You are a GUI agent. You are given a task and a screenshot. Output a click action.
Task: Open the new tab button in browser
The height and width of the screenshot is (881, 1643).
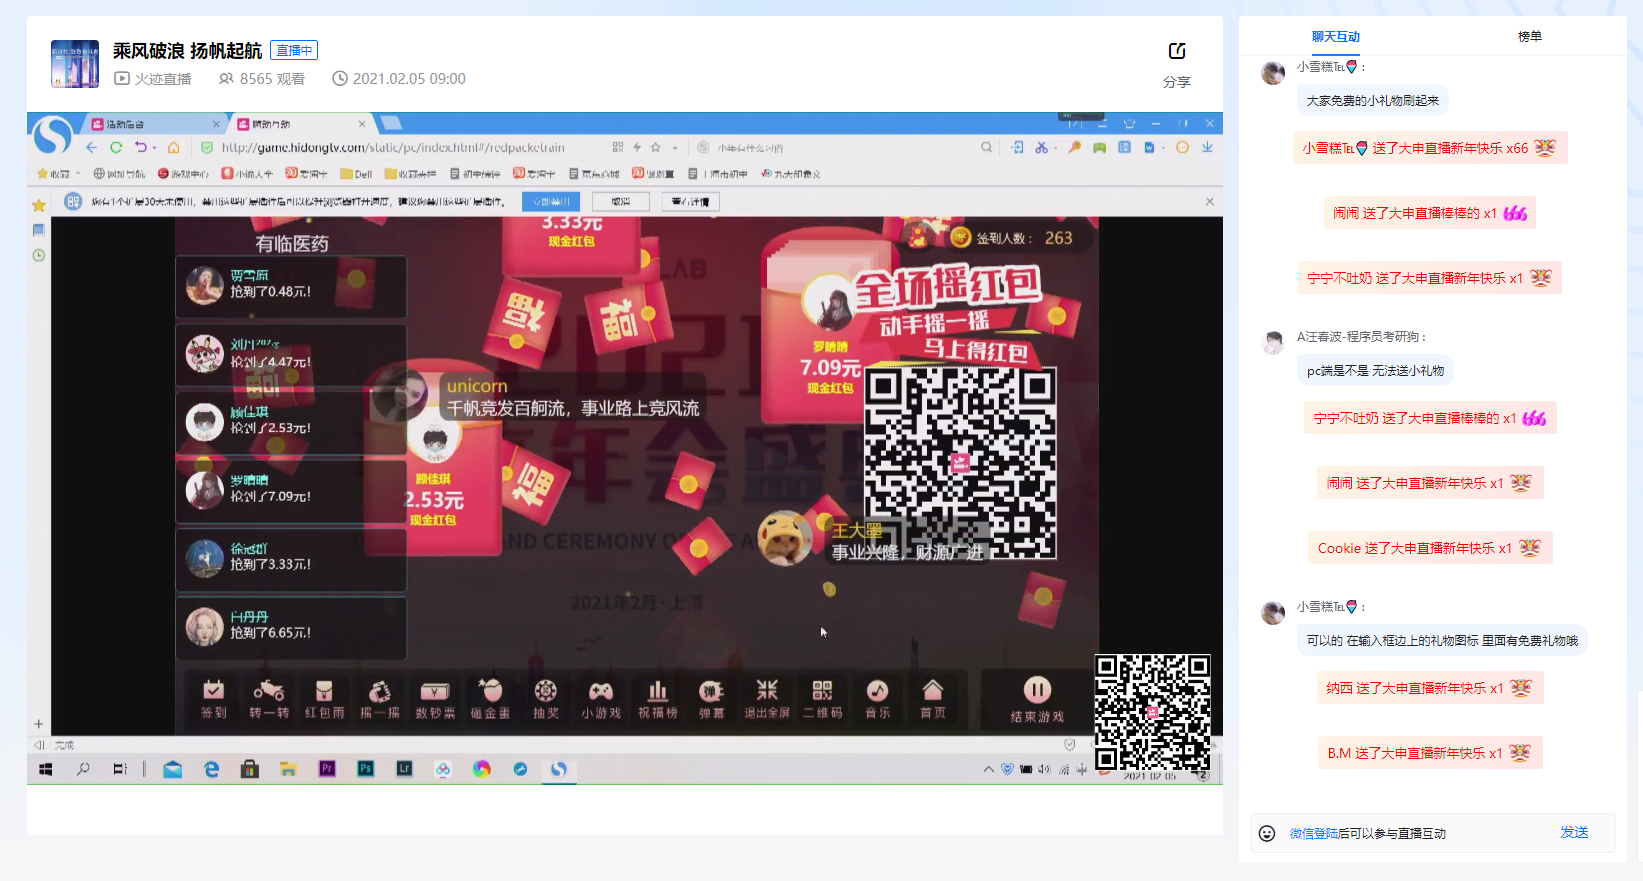tap(391, 123)
